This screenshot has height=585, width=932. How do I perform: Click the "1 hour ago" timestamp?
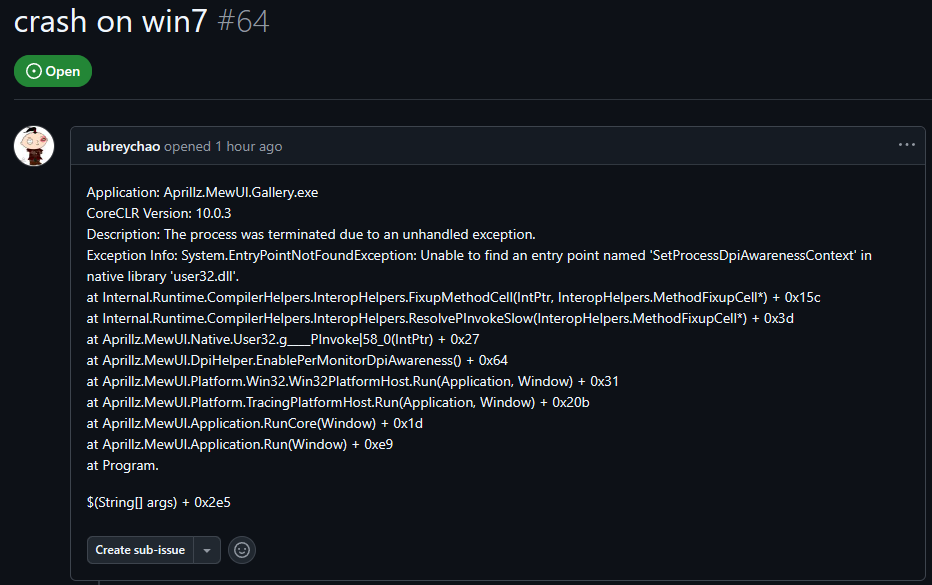click(249, 146)
